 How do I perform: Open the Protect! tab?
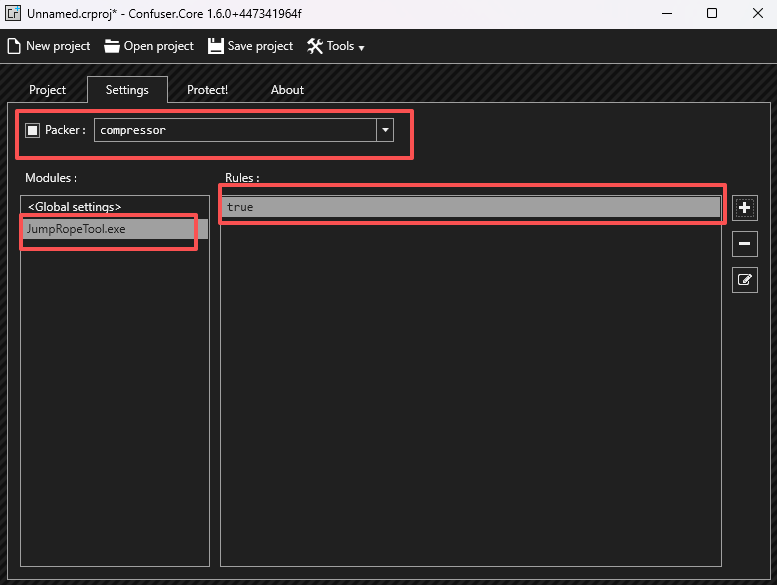[207, 90]
